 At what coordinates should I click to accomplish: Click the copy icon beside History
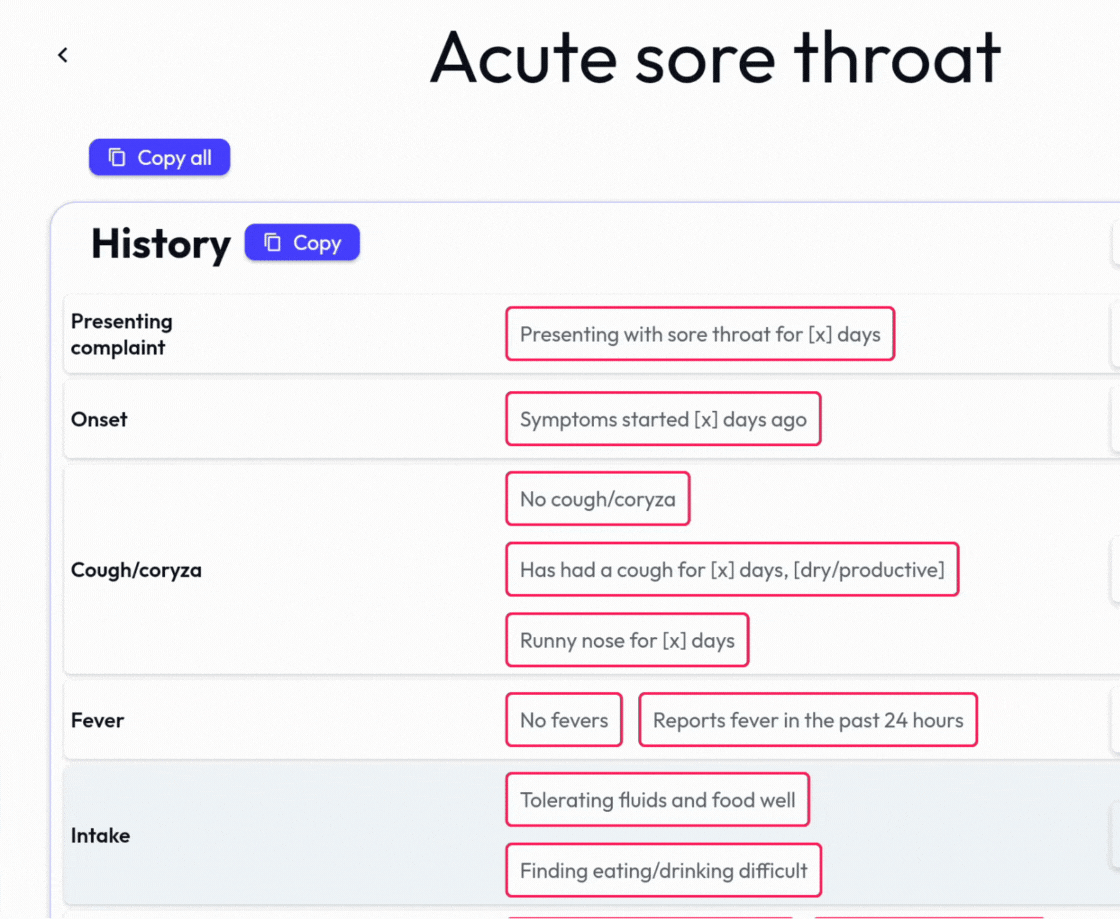(x=272, y=243)
